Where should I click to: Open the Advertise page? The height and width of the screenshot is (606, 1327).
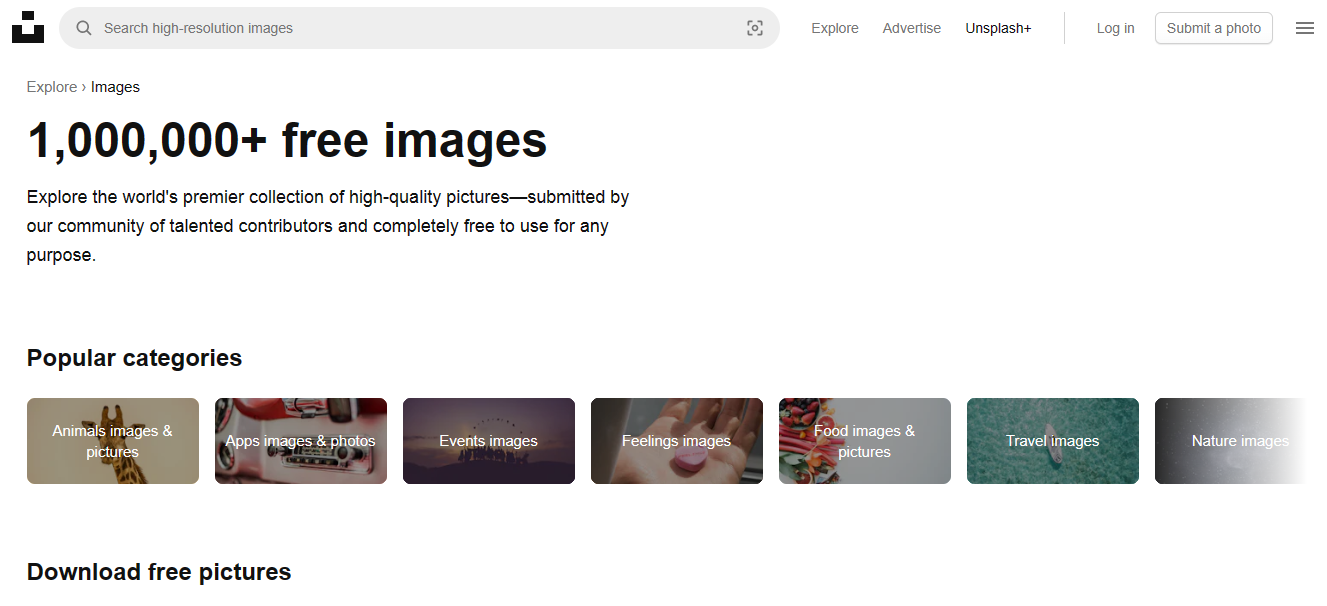(x=911, y=28)
